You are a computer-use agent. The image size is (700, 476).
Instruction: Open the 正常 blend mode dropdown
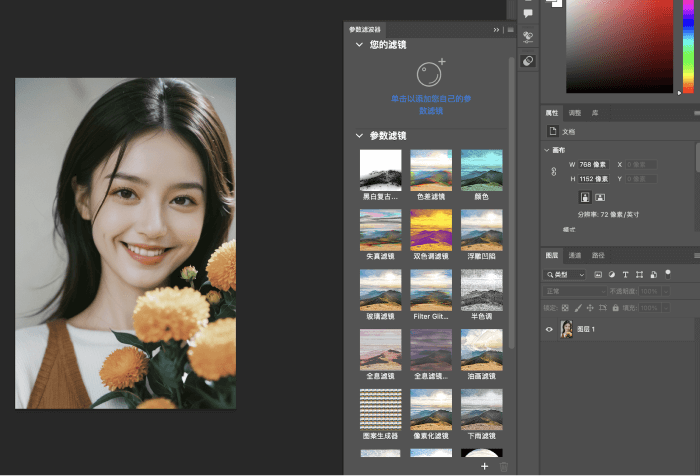[575, 291]
